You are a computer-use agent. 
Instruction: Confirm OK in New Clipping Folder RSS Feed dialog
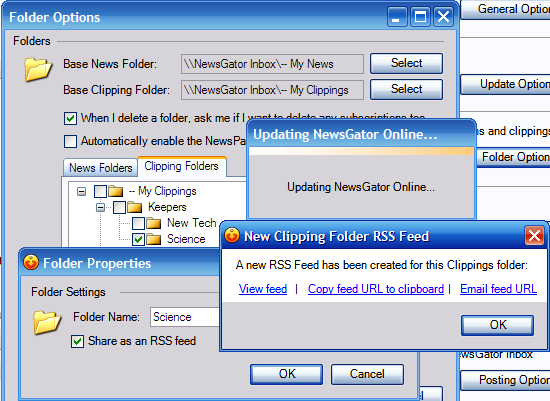[x=497, y=325]
